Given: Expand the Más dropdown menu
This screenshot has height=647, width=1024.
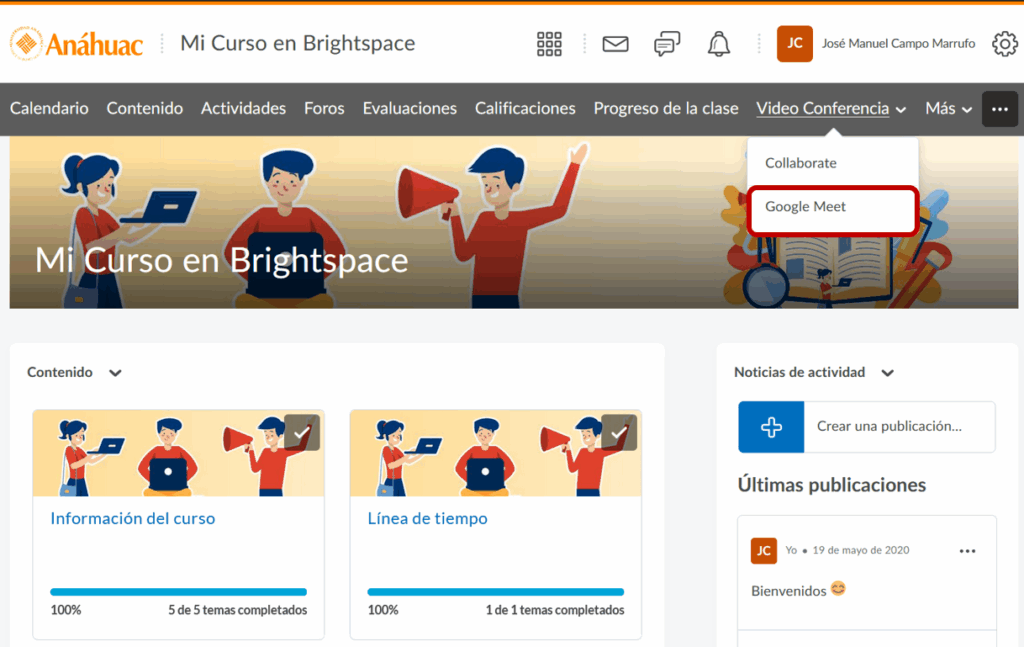Looking at the screenshot, I should click(948, 109).
